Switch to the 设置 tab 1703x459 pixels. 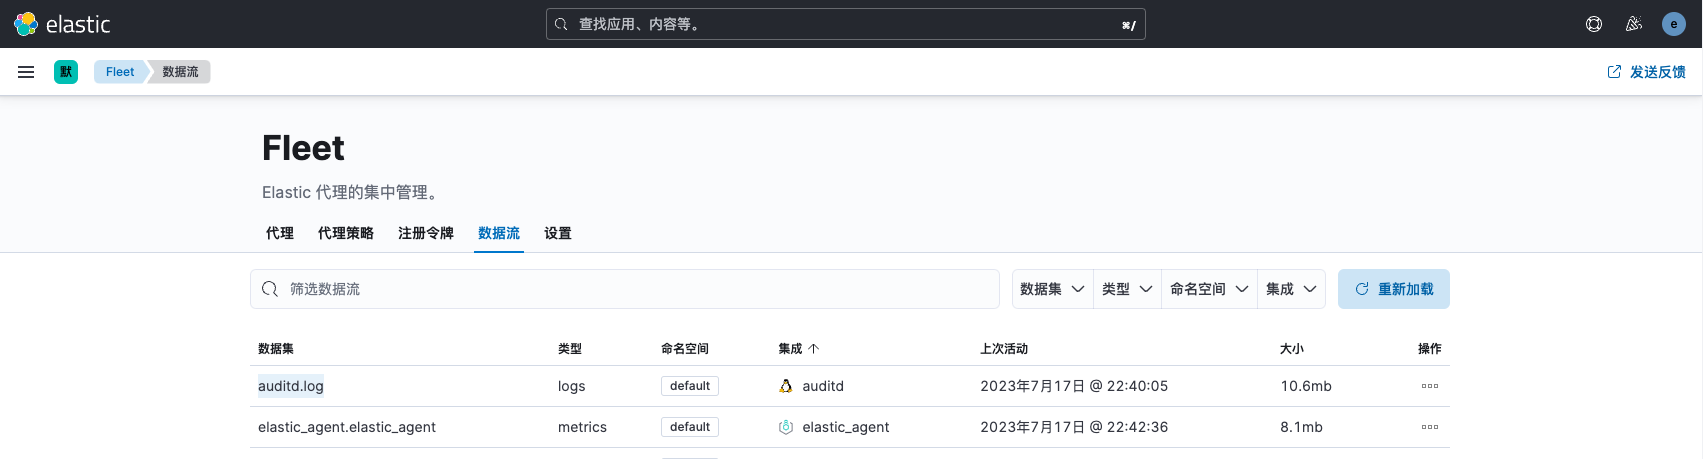[x=558, y=233]
